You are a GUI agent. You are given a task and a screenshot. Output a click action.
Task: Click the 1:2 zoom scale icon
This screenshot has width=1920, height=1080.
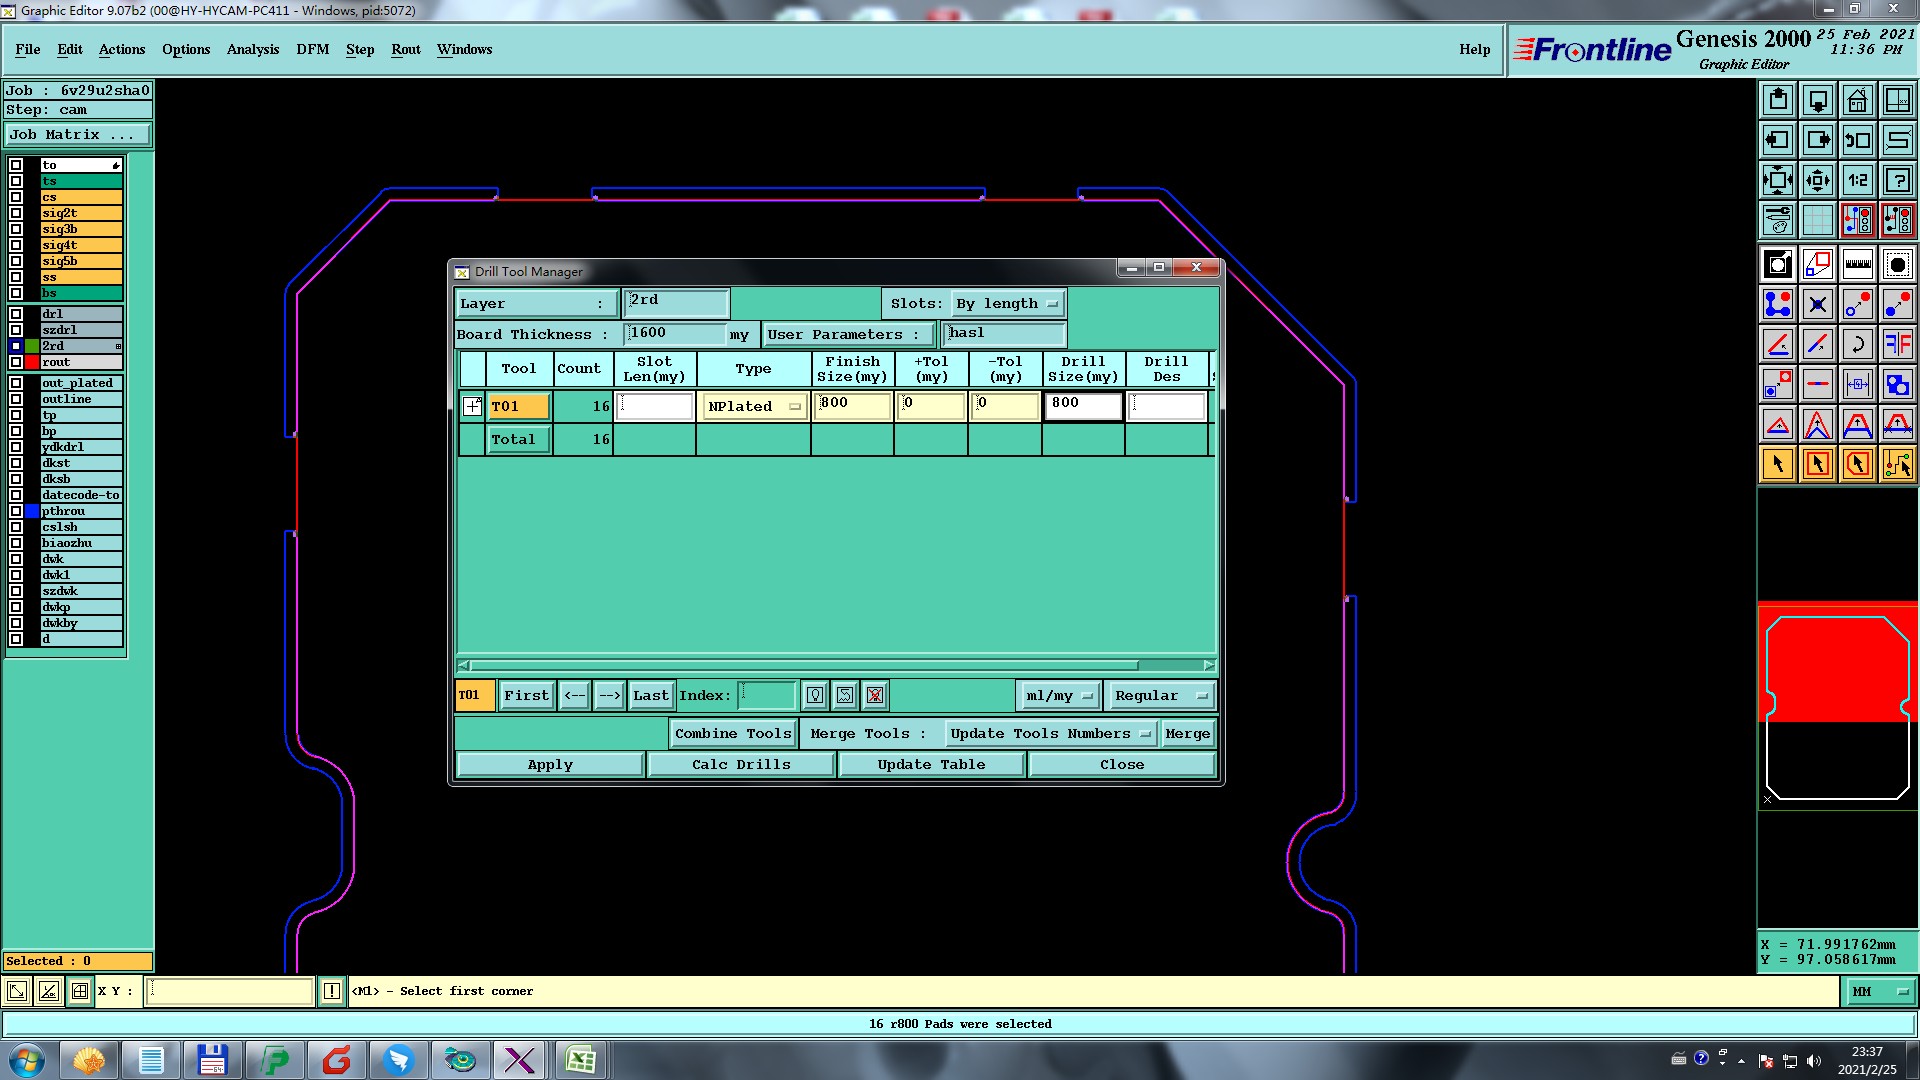[x=1857, y=180]
